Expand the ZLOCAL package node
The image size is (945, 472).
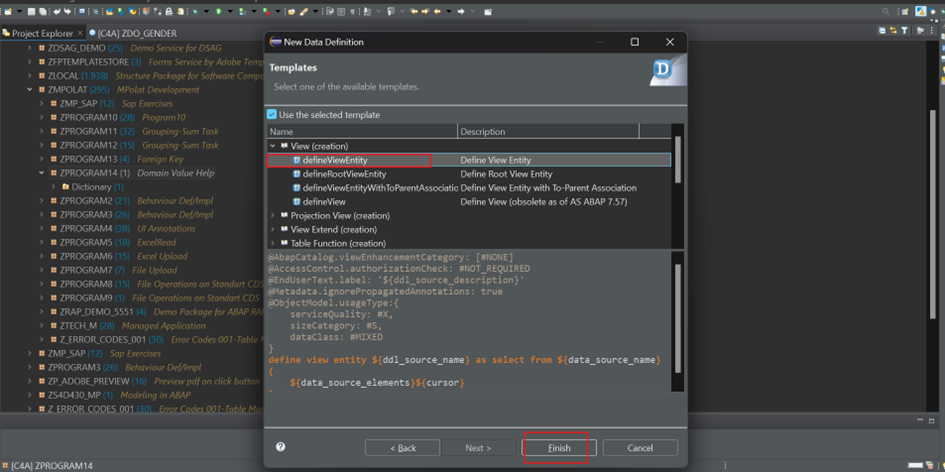[x=30, y=76]
